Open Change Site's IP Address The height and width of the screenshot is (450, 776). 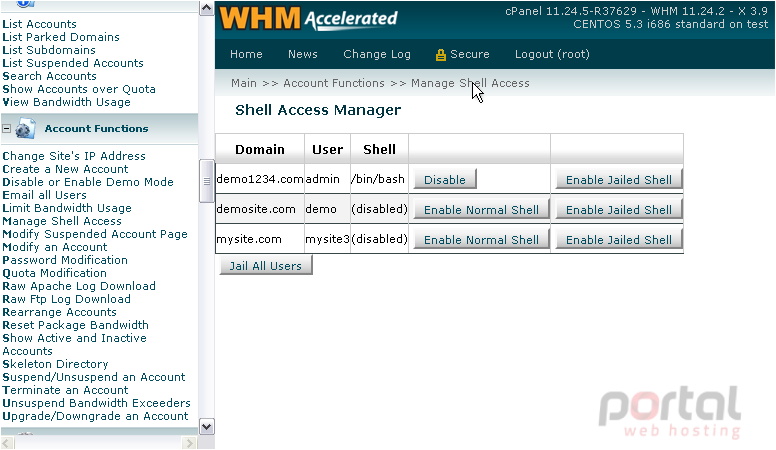74,156
